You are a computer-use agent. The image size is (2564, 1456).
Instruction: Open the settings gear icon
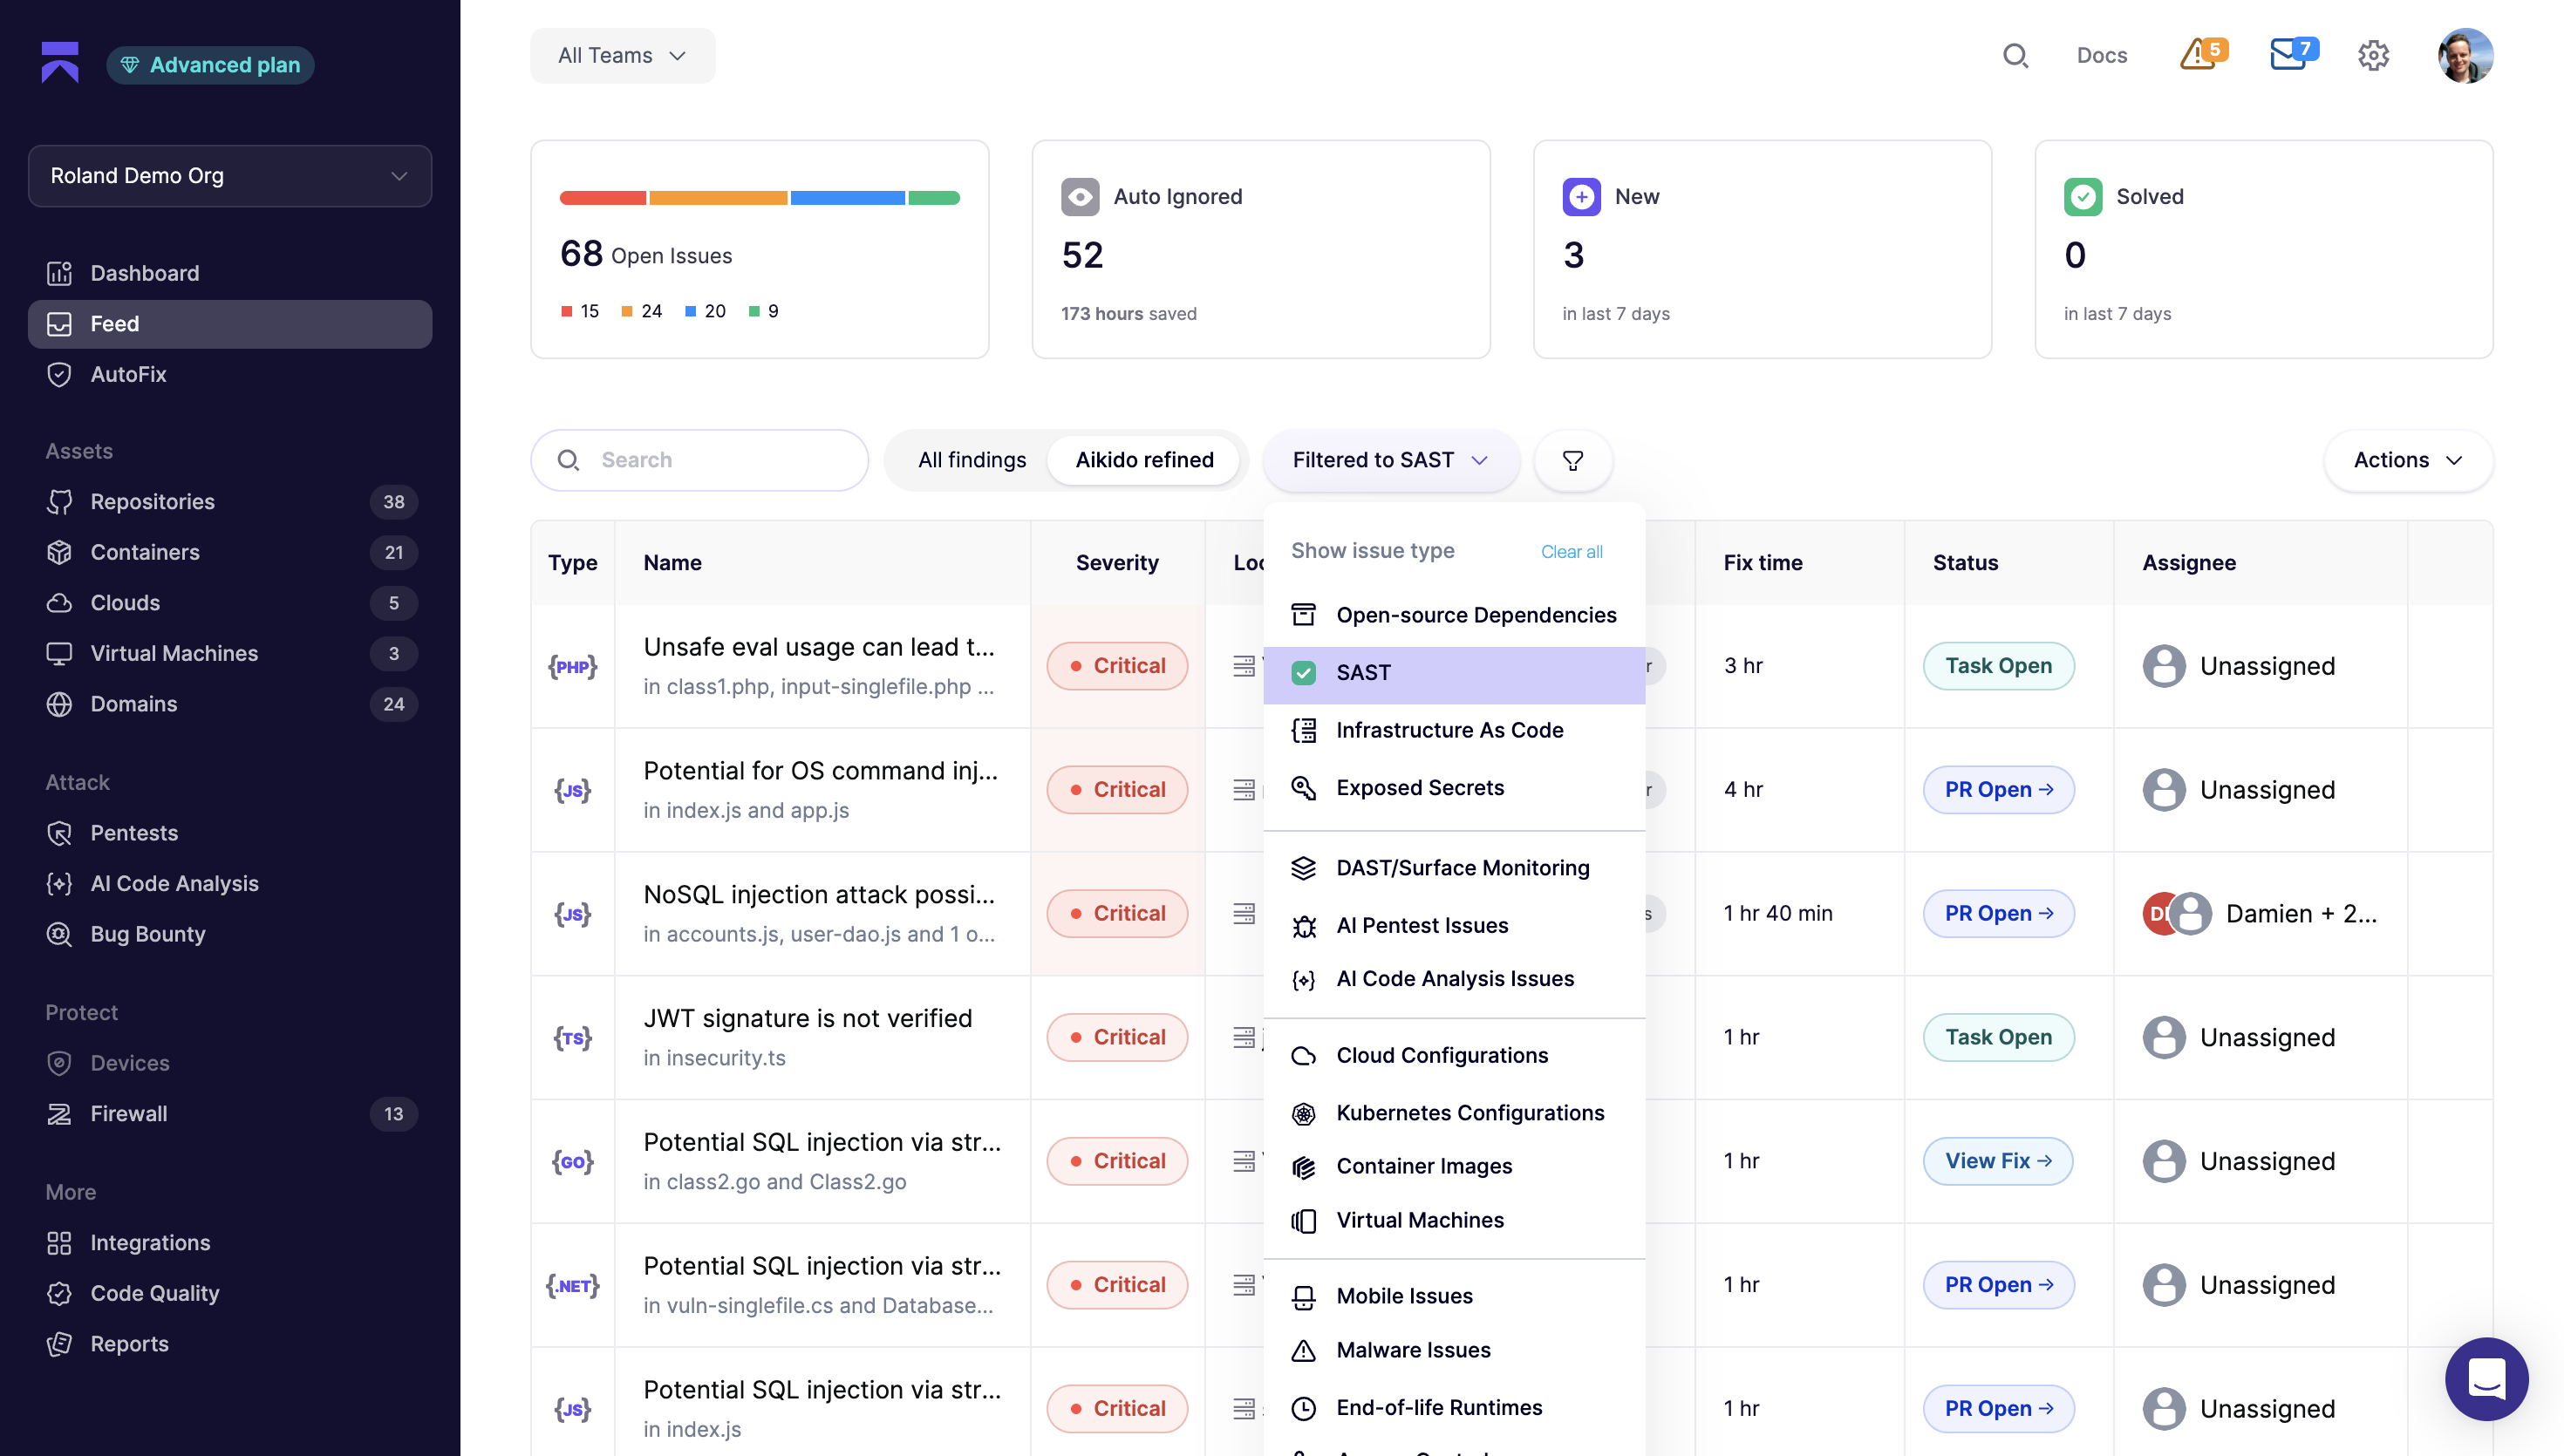tap(2373, 55)
